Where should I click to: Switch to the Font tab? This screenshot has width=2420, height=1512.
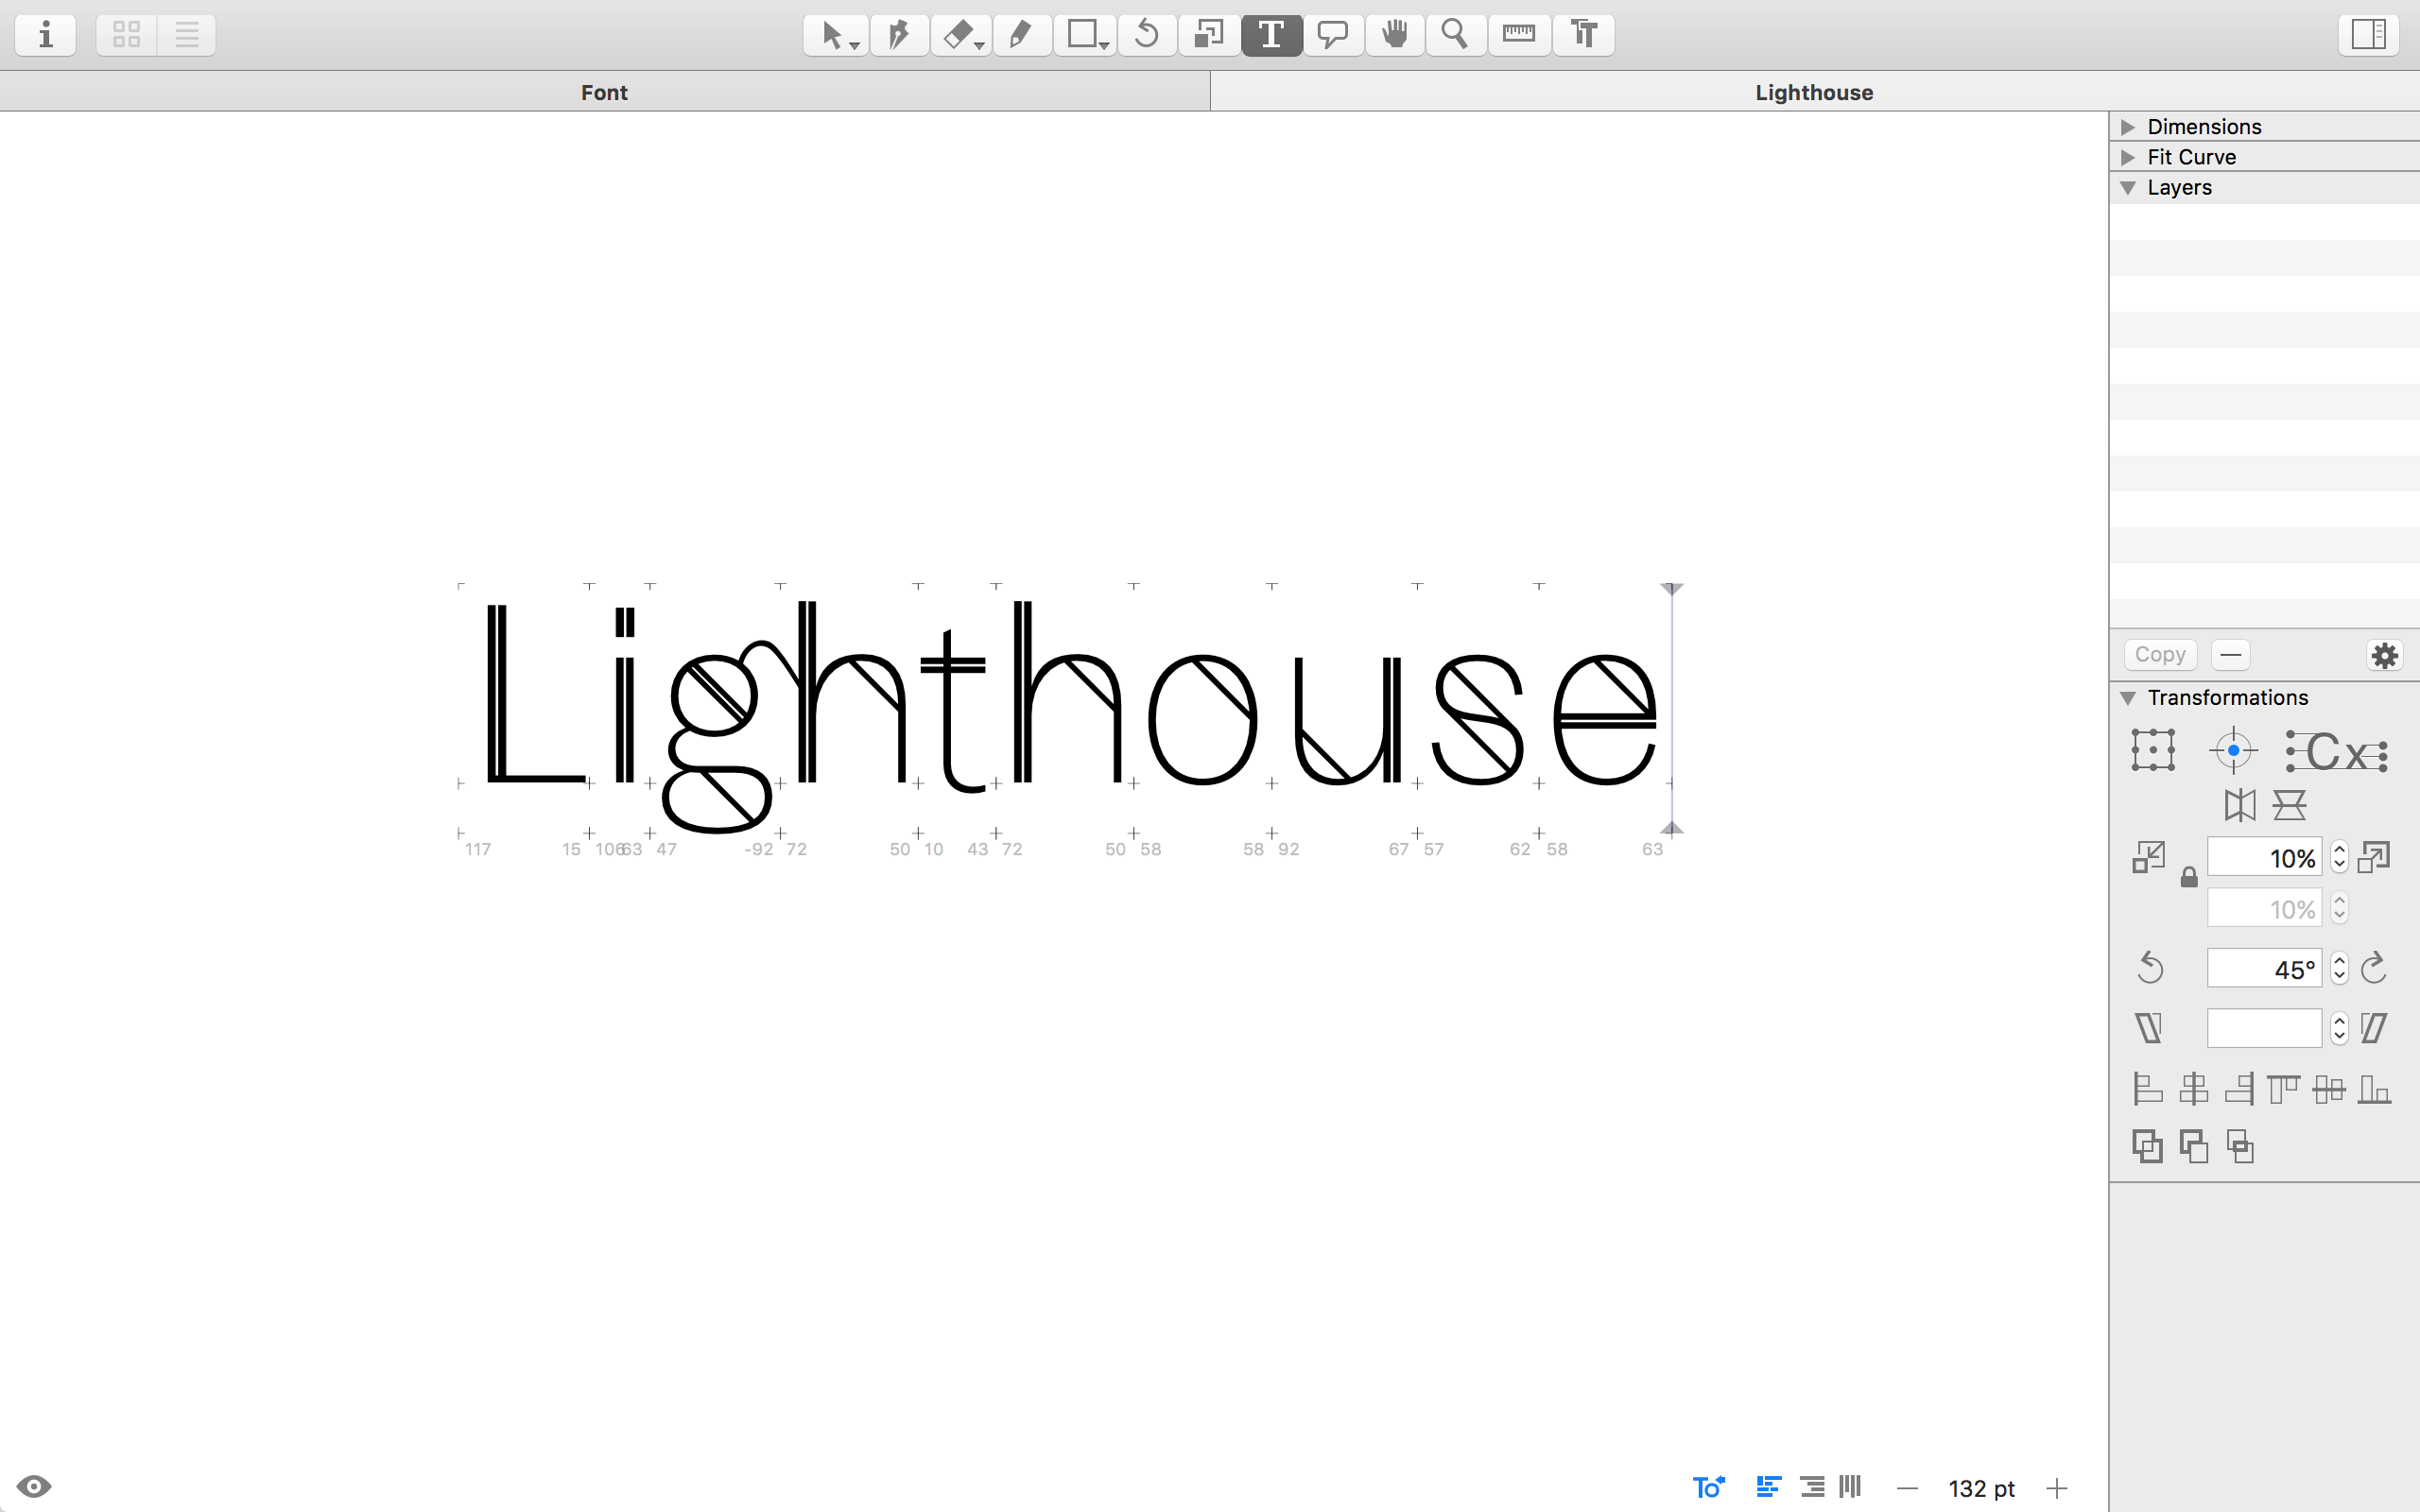click(604, 92)
